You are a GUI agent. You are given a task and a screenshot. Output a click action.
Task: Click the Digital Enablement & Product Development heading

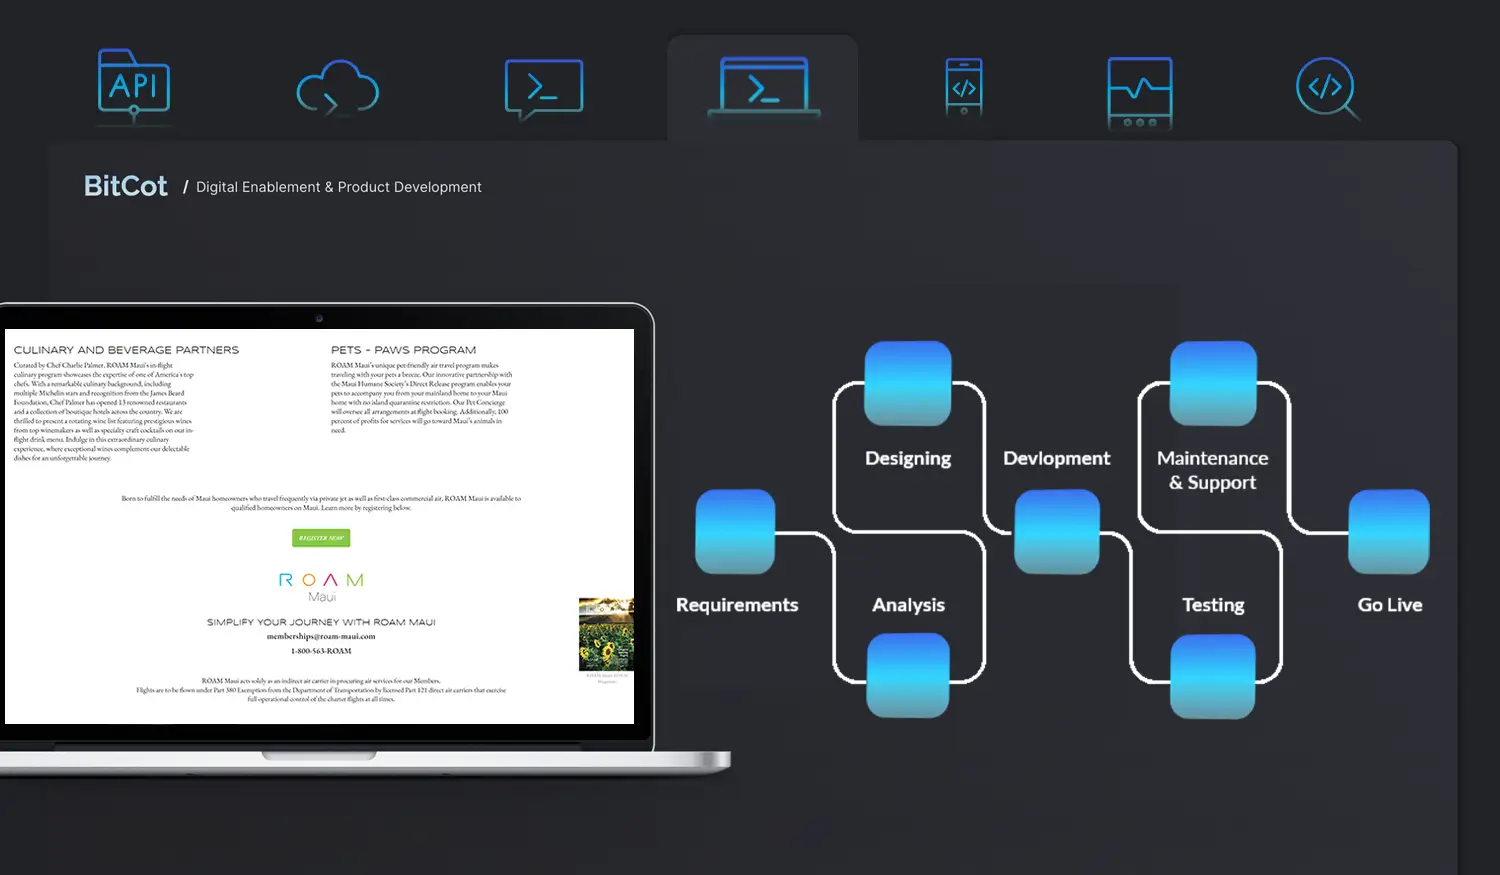(x=338, y=187)
